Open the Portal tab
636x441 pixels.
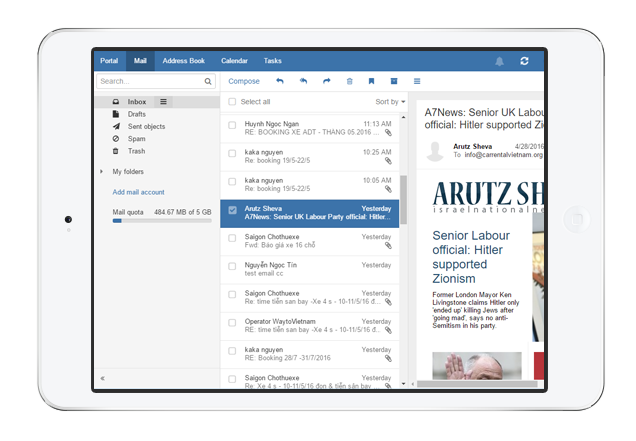click(x=109, y=61)
